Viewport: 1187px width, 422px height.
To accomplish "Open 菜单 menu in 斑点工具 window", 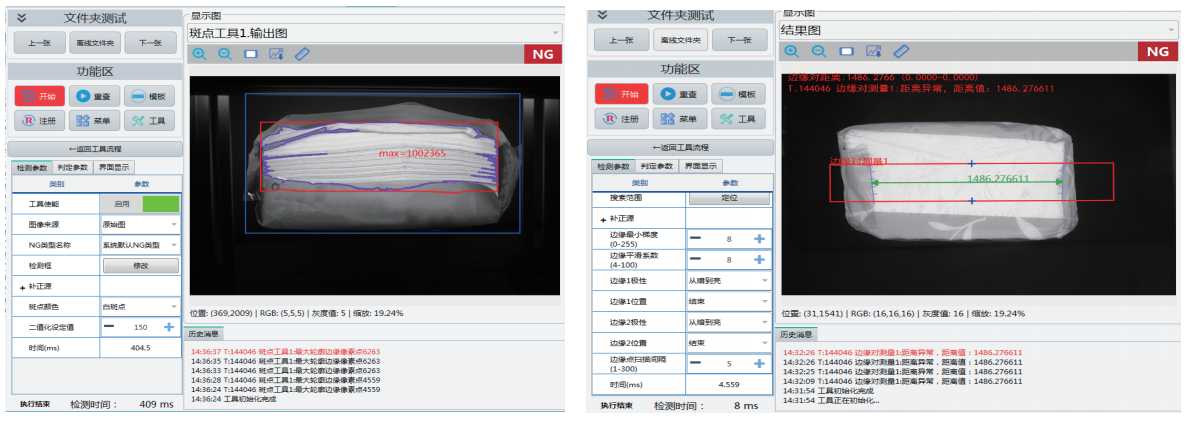I will coord(95,120).
